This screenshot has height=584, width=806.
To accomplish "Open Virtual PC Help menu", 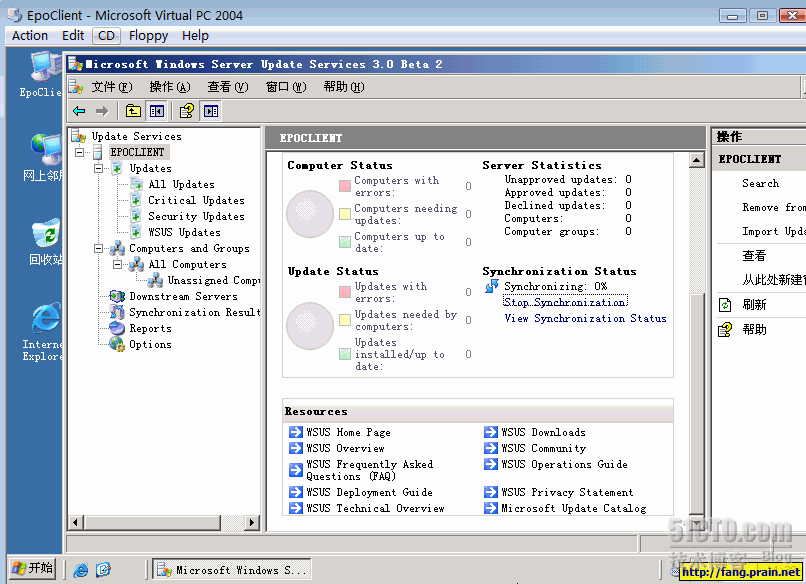I will [195, 35].
